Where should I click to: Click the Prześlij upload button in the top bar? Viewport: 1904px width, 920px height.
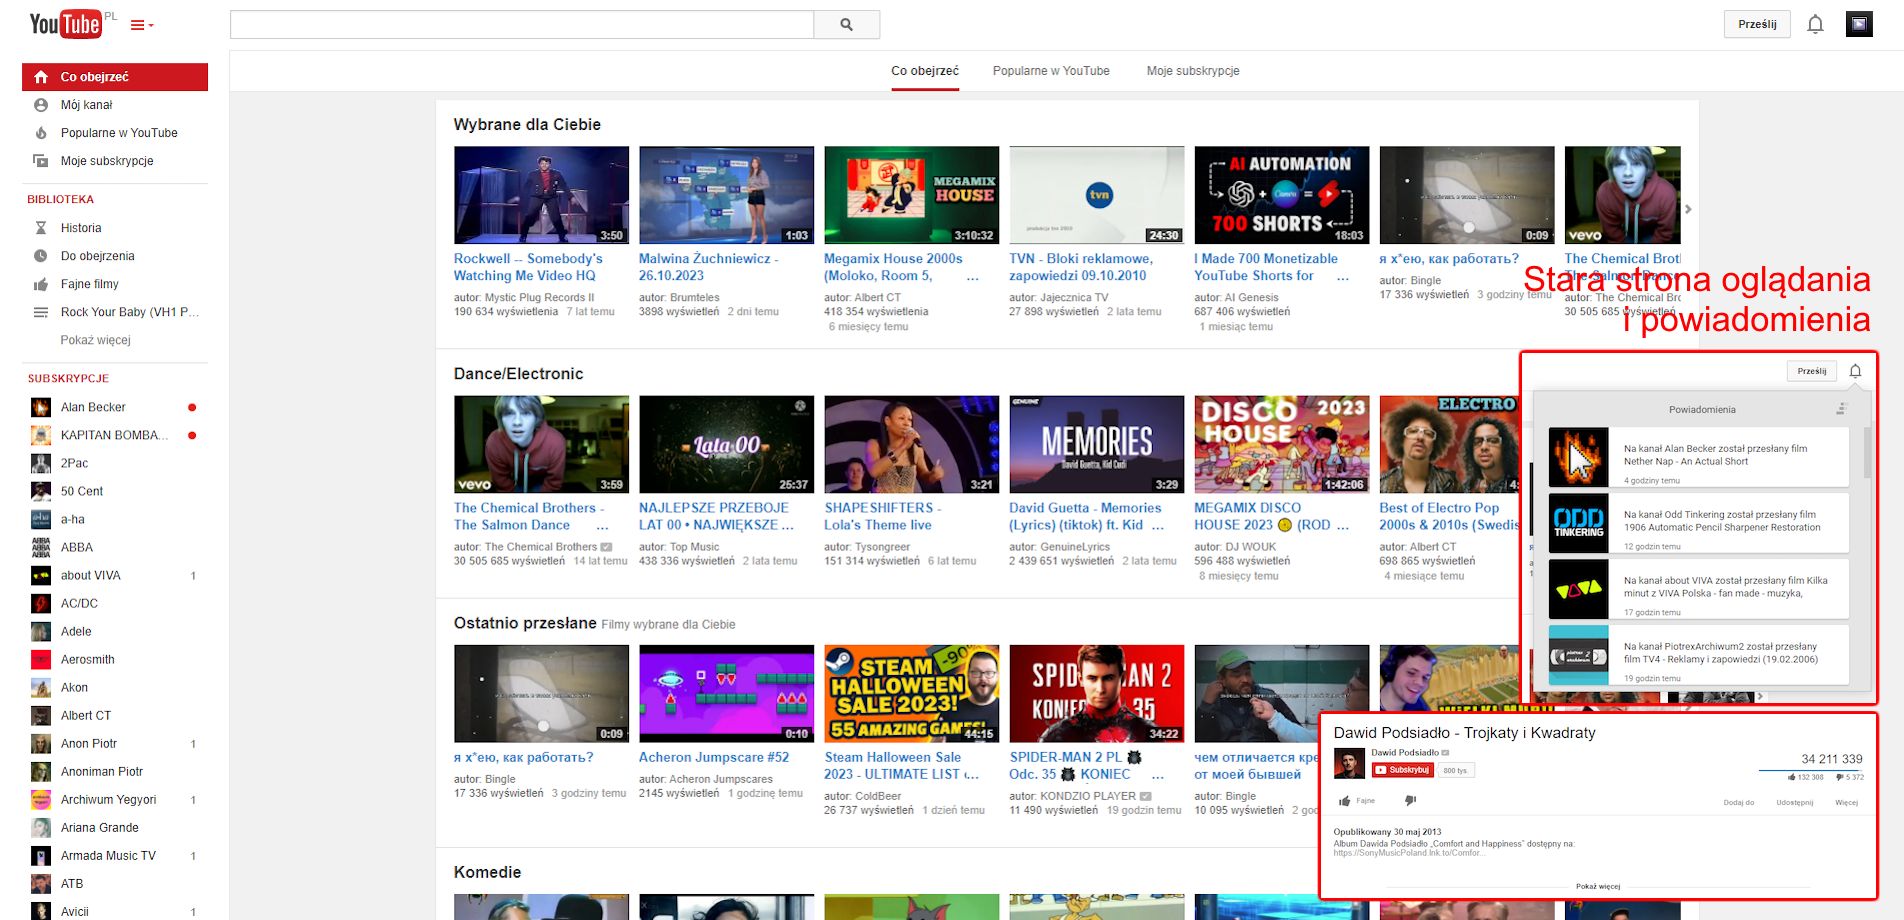(1757, 24)
